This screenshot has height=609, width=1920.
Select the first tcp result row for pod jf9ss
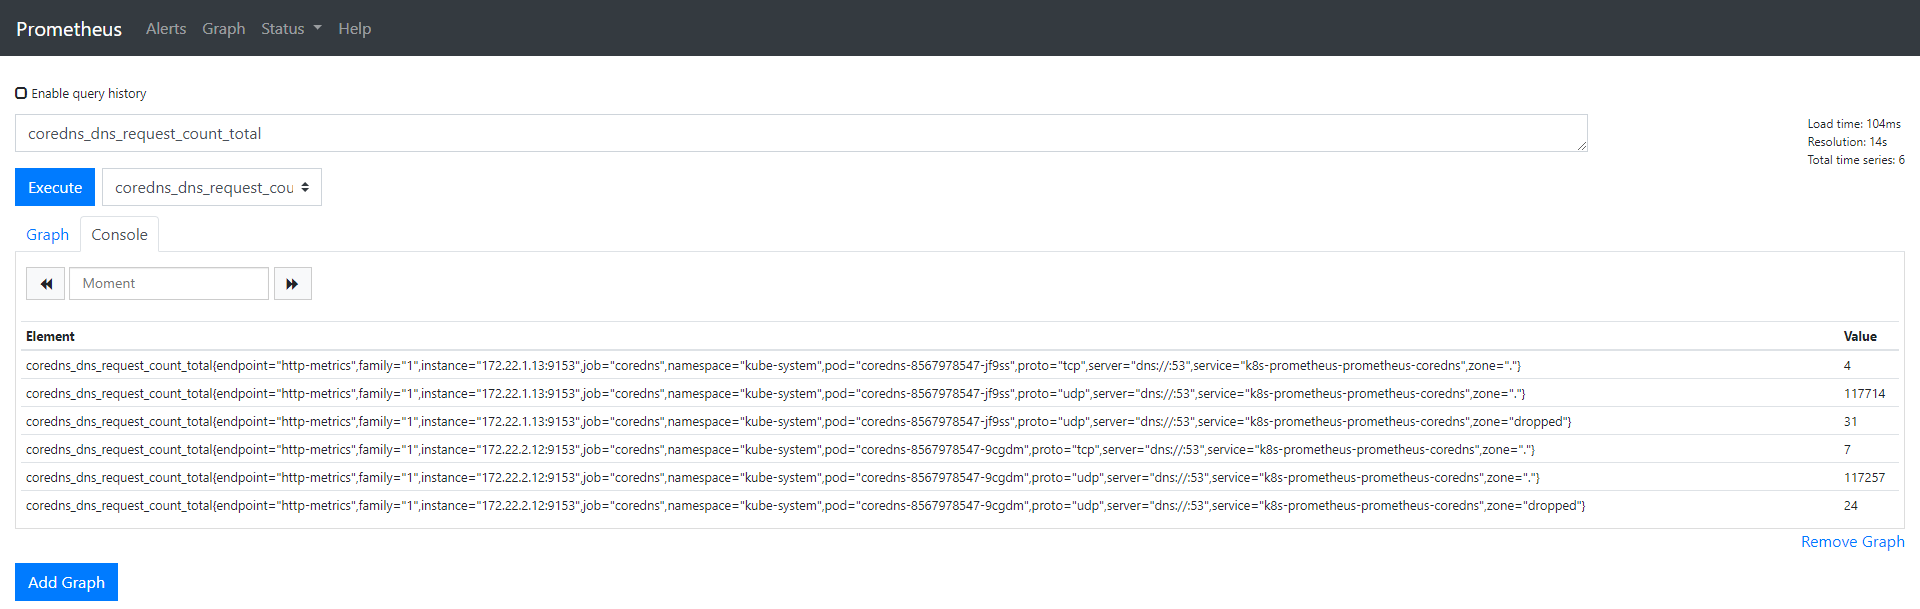(773, 366)
